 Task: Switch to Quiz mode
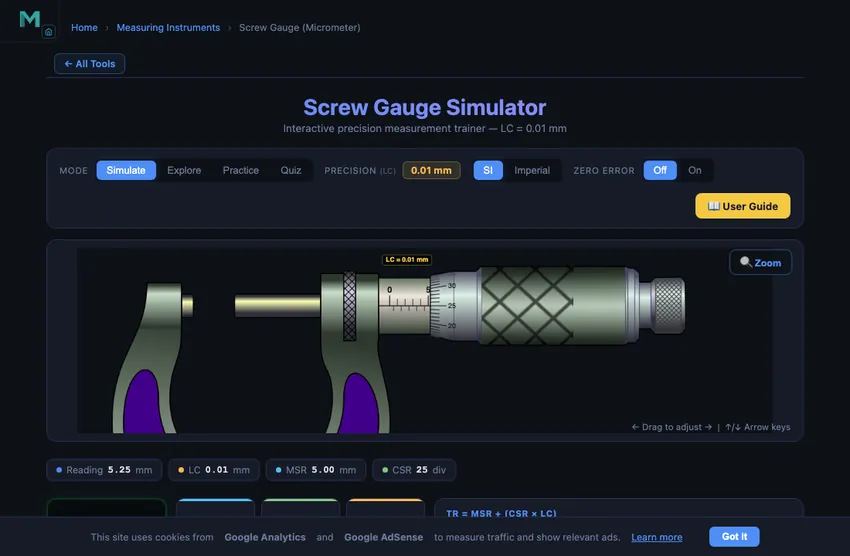[x=291, y=170]
